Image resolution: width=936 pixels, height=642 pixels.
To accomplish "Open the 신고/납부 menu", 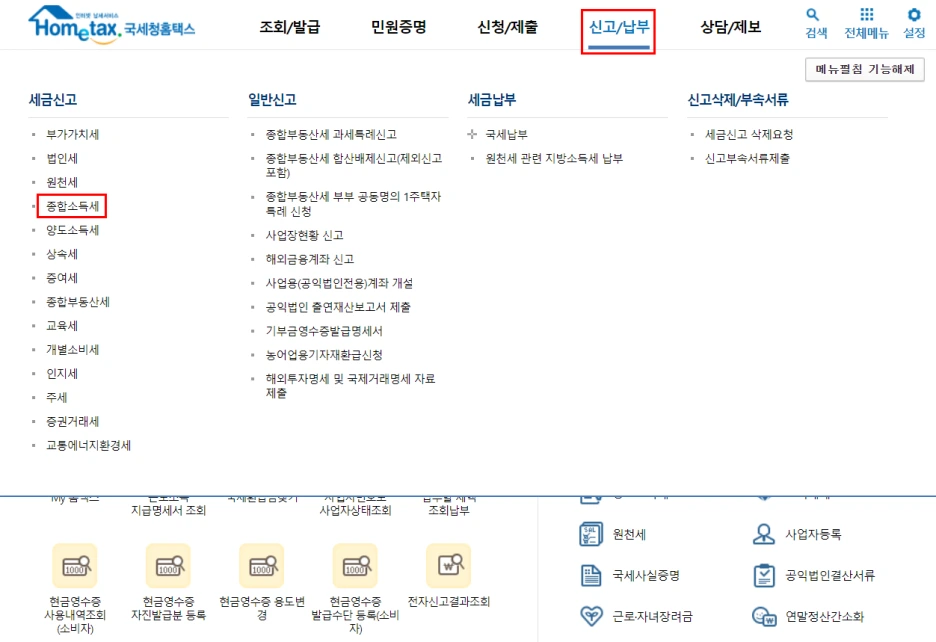I will [x=618, y=26].
